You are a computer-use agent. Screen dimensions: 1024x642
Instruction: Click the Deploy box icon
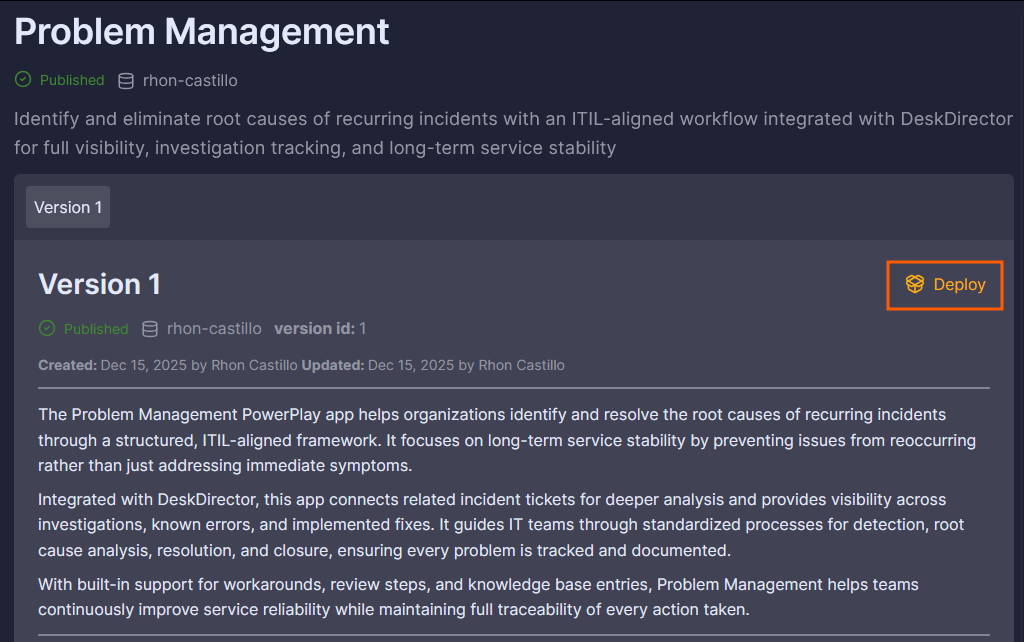(x=914, y=285)
